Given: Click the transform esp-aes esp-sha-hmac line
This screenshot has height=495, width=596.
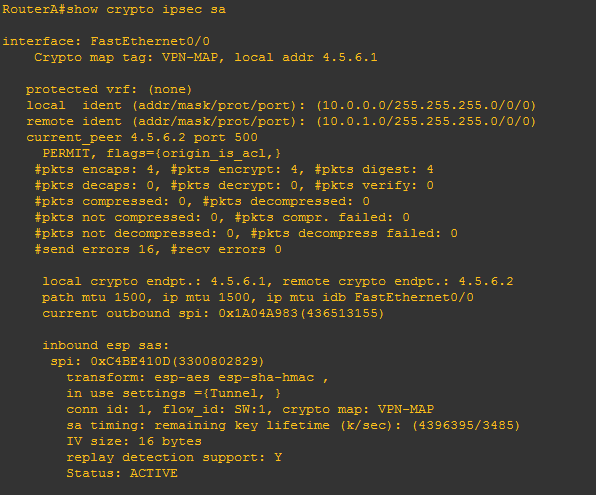Looking at the screenshot, I should point(197,378).
